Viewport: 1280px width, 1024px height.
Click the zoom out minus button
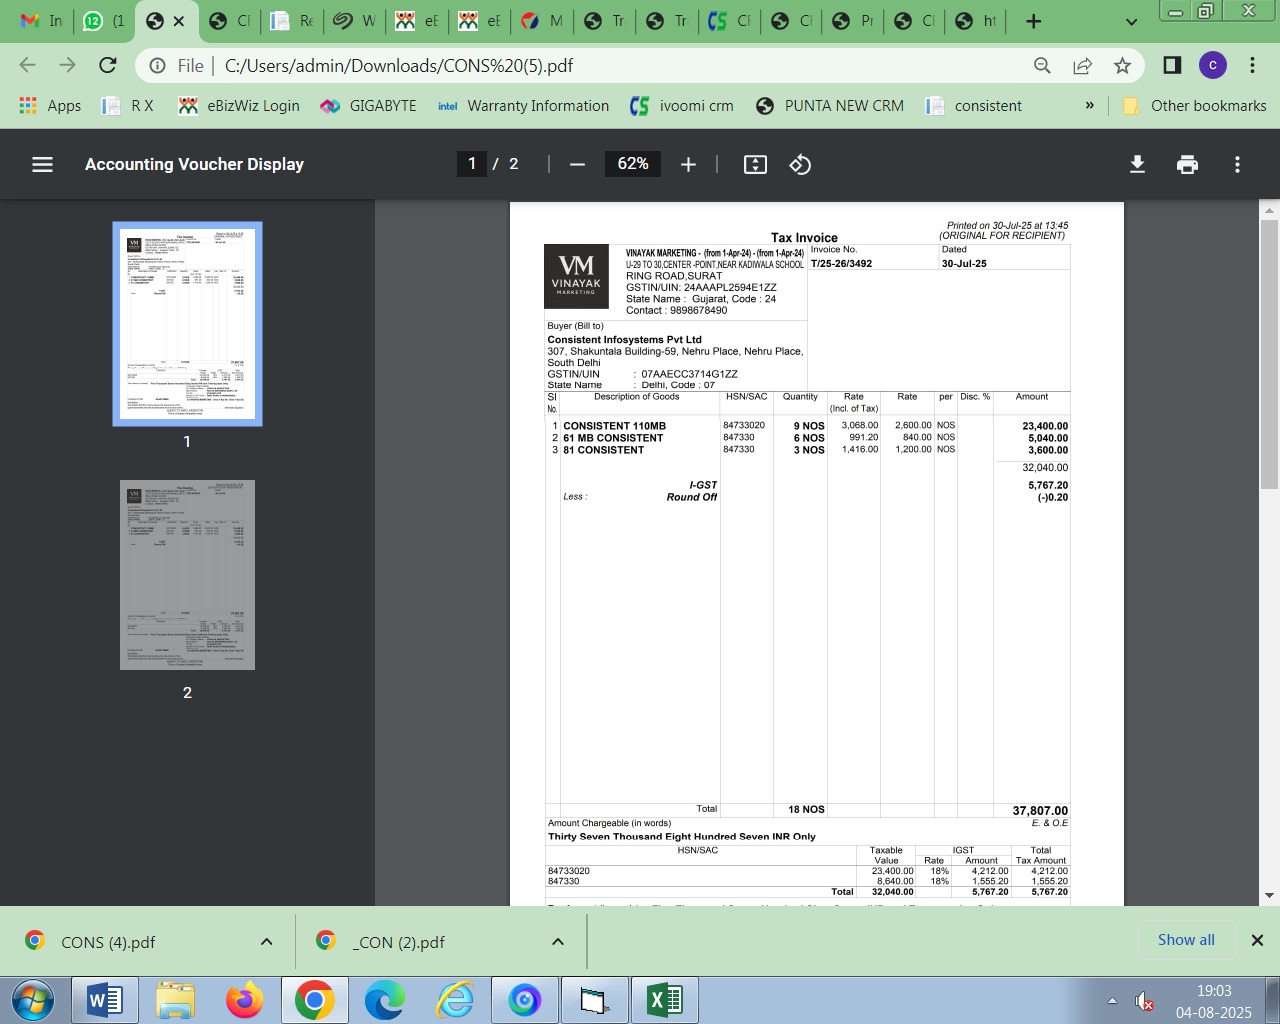(x=577, y=164)
